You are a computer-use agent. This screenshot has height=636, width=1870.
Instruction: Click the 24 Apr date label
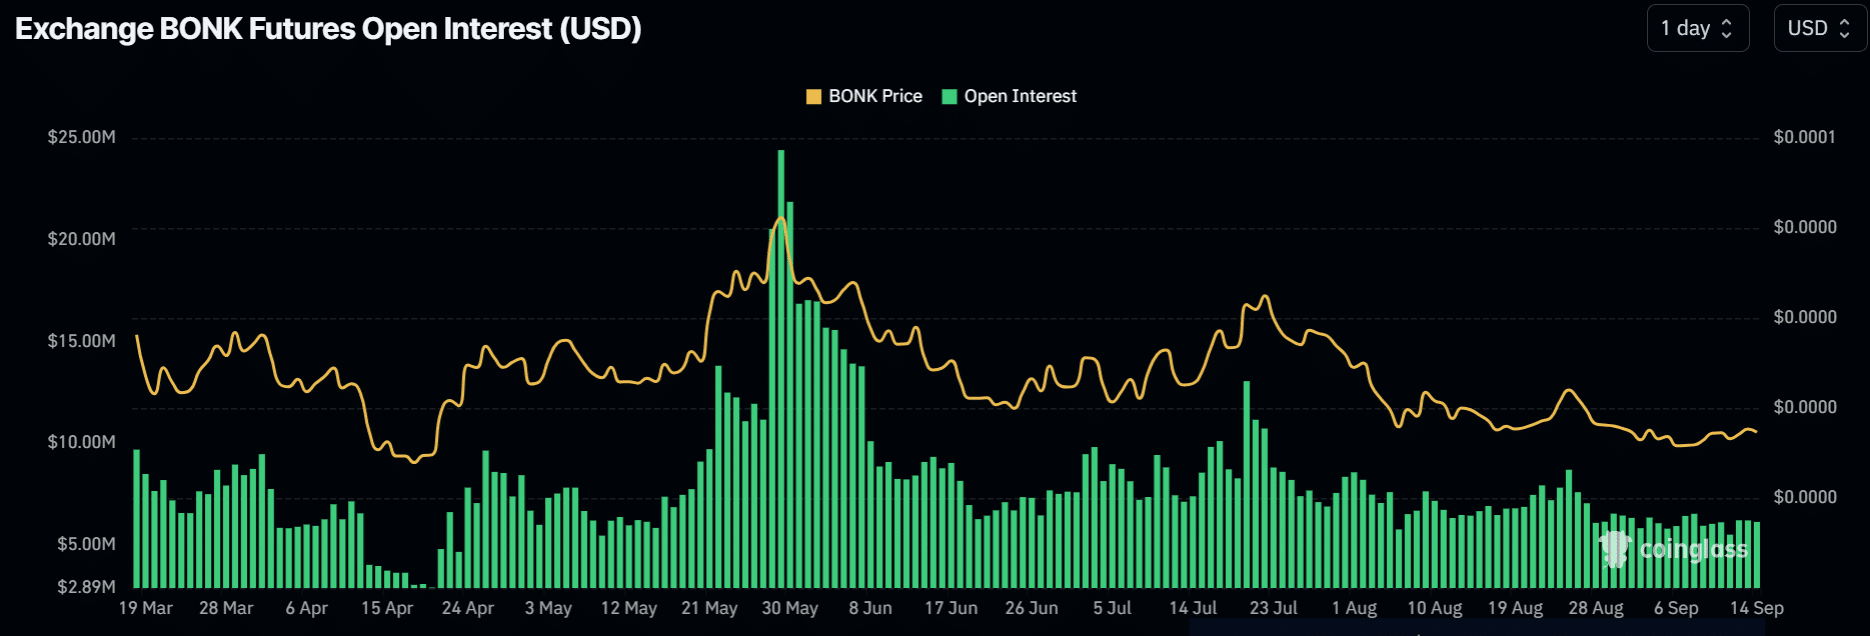468,608
